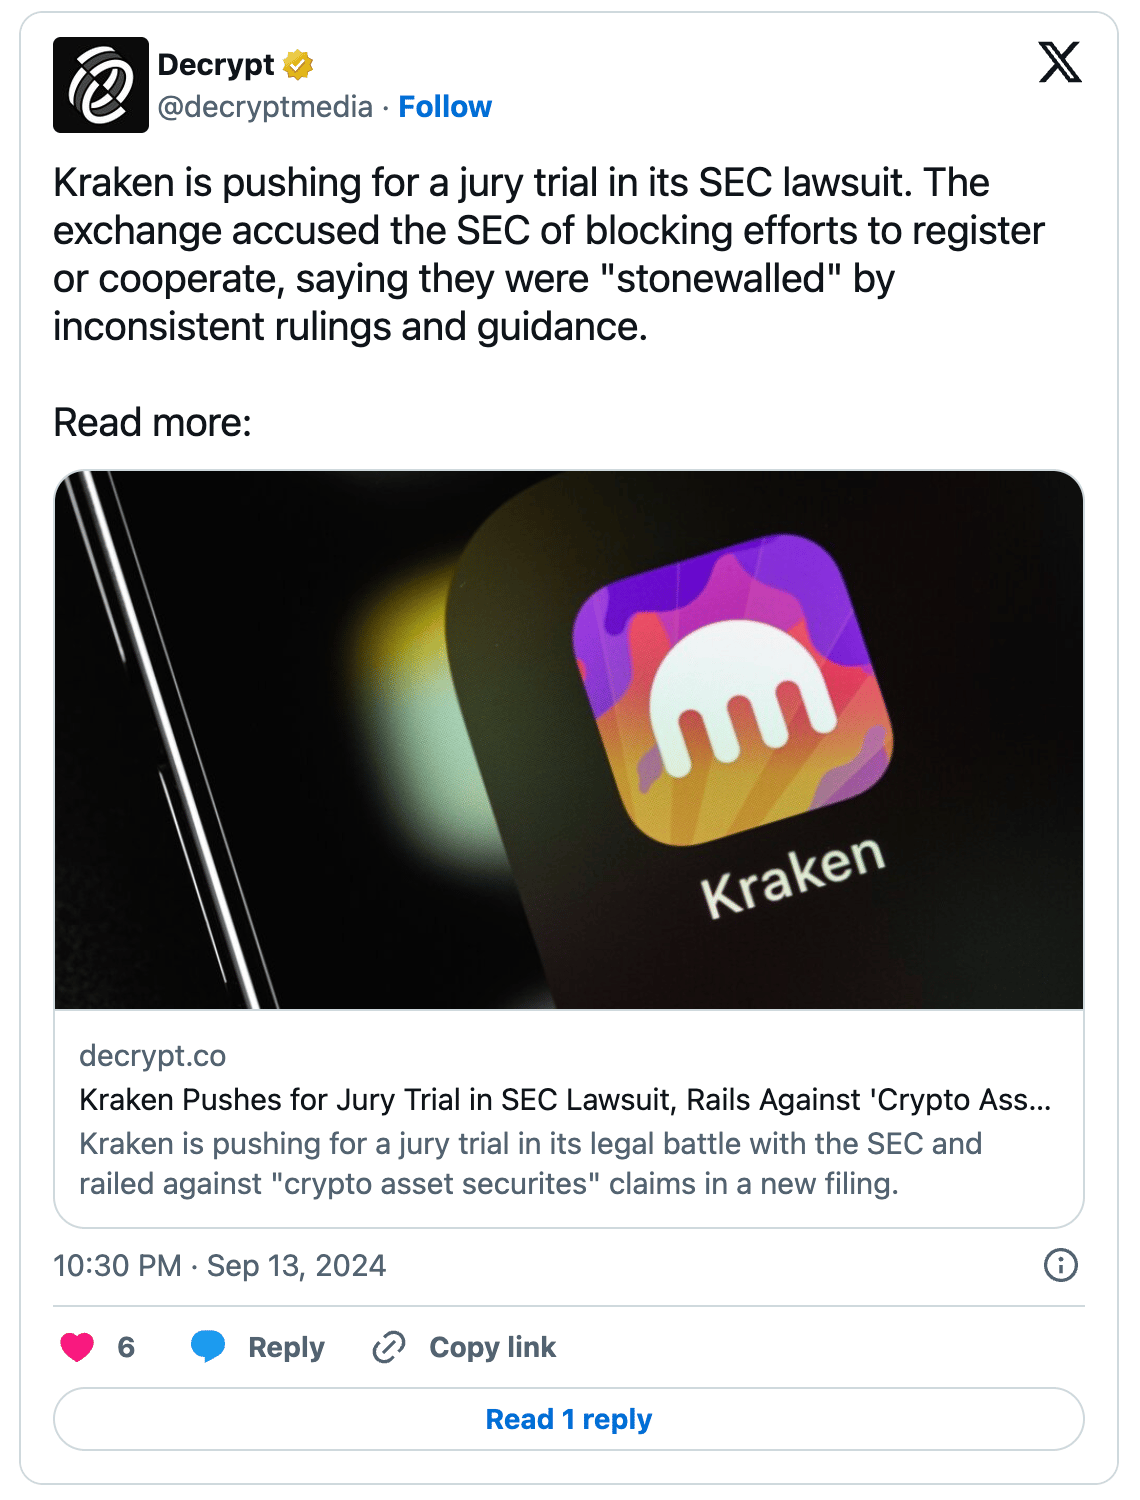1140x1500 pixels.
Task: Open the 'Kraken Pushes for Jury Trial' headline
Action: coord(565,1100)
